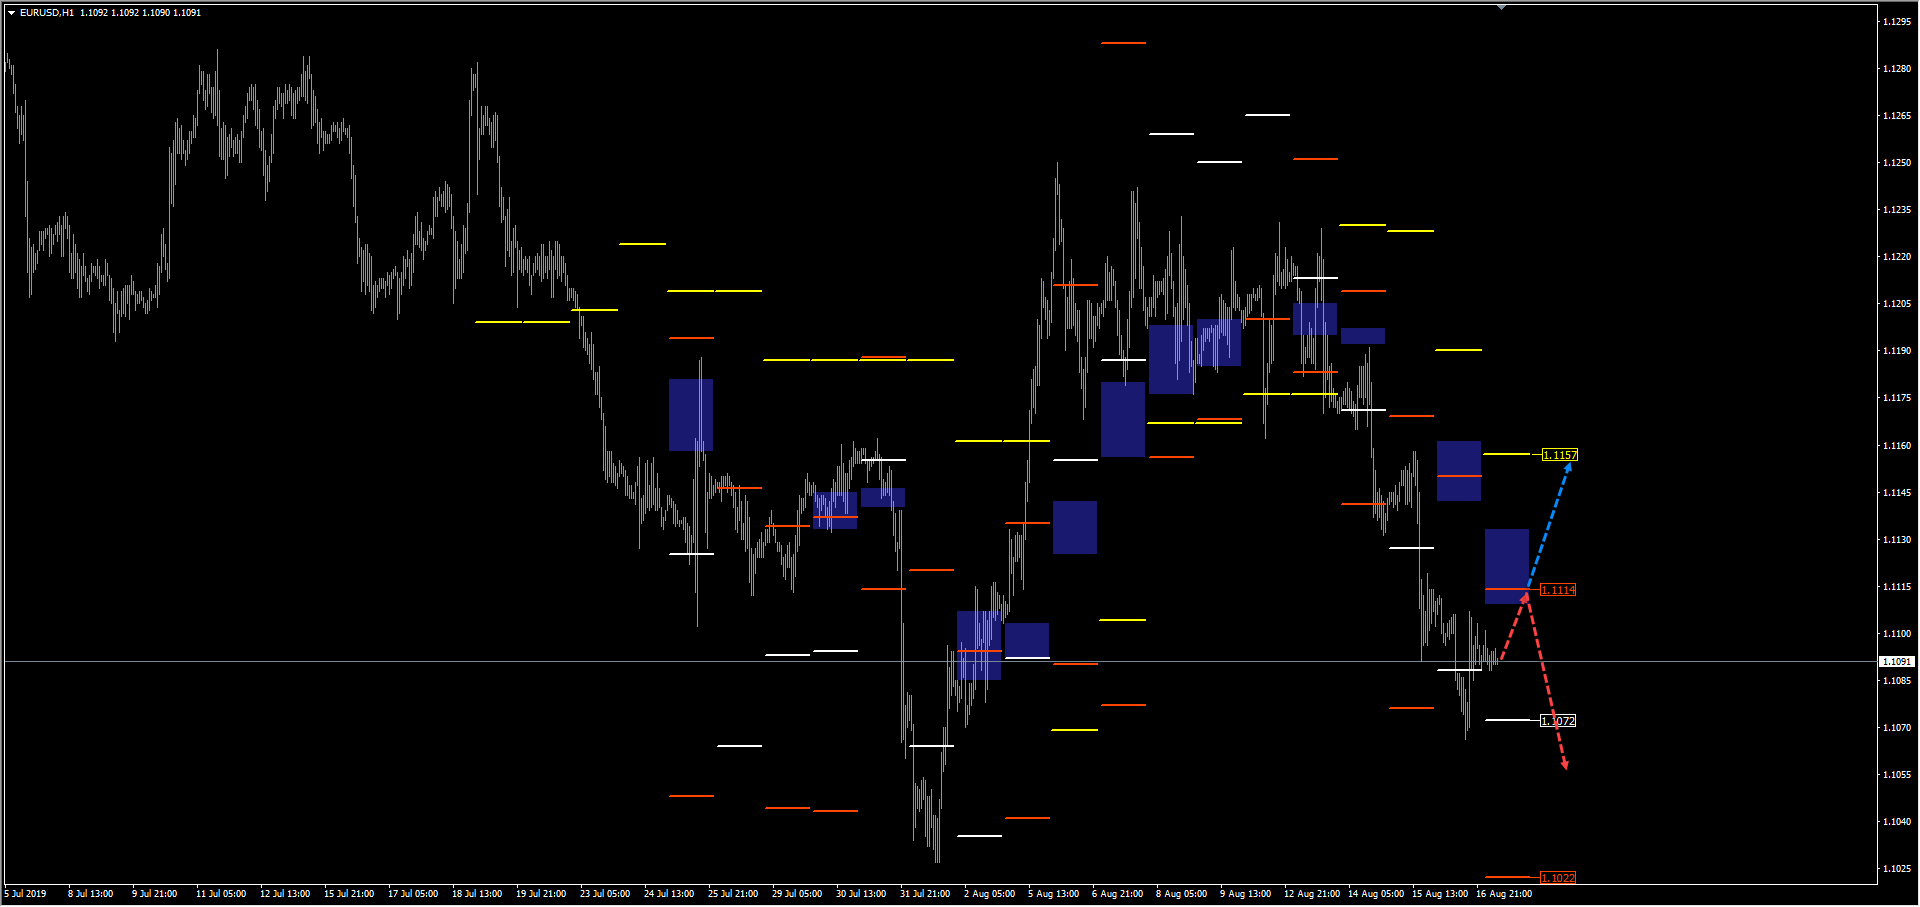Select the yellow 1.1157 price label
This screenshot has width=1920, height=907.
[1559, 455]
